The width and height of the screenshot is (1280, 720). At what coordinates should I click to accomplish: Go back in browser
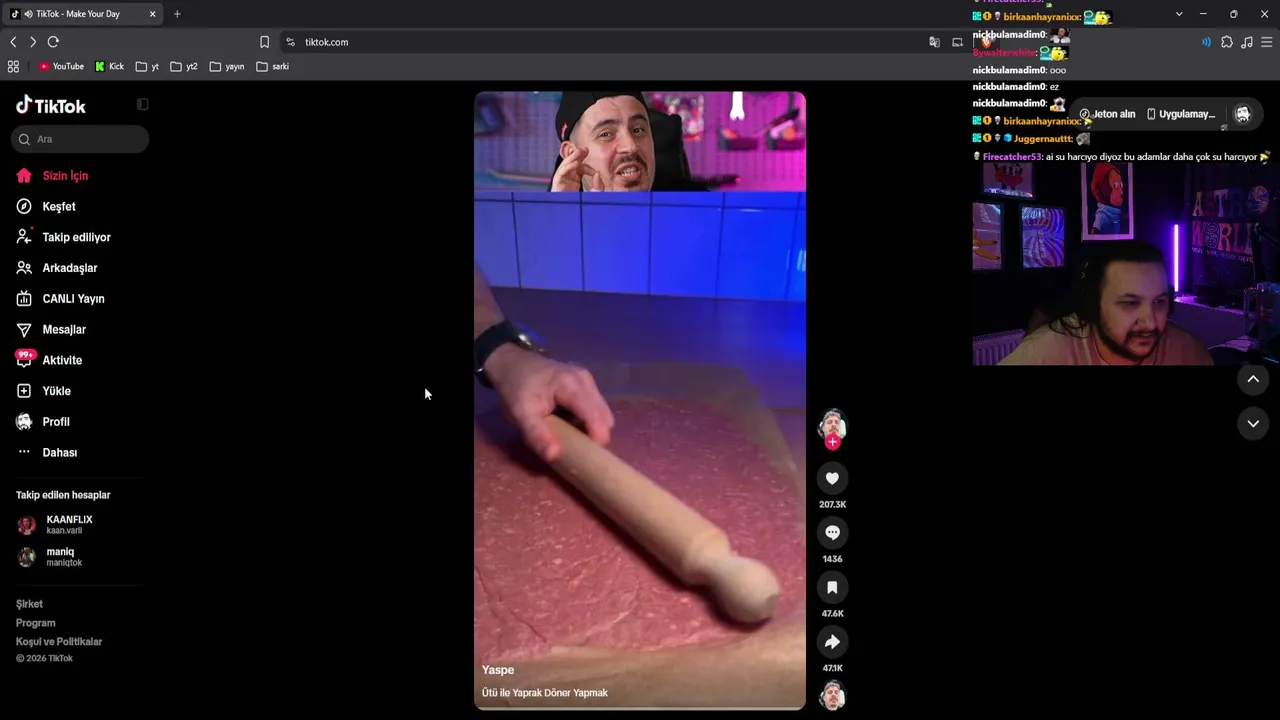click(13, 42)
